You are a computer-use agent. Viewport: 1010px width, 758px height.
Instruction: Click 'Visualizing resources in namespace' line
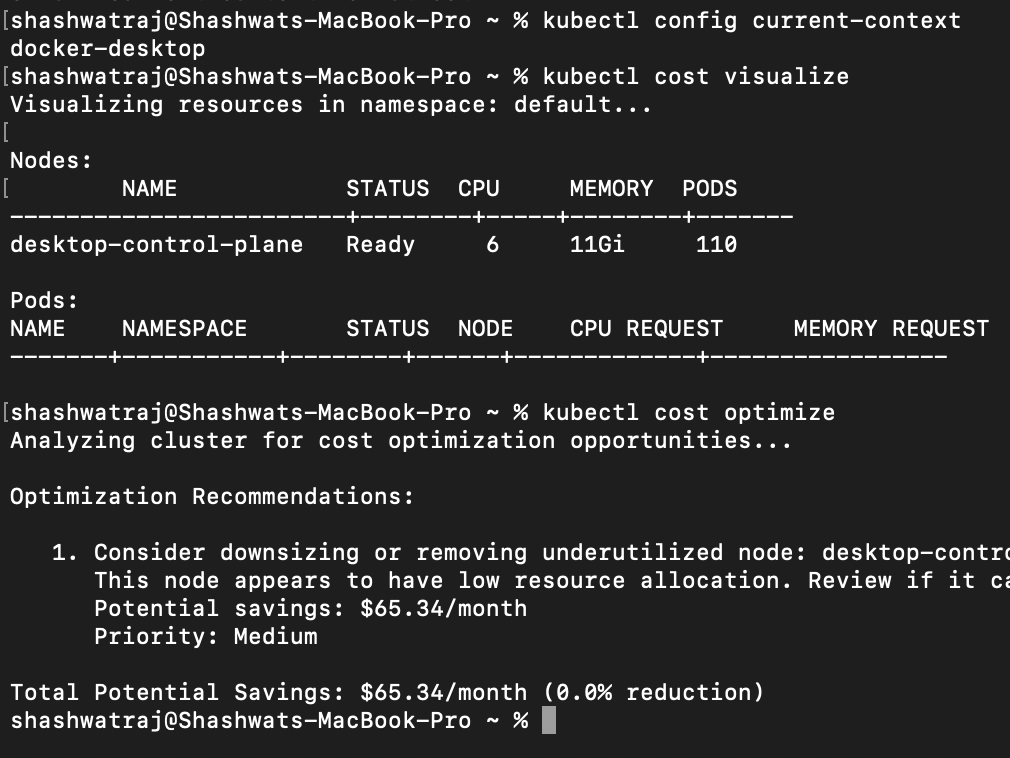pyautogui.click(x=331, y=104)
